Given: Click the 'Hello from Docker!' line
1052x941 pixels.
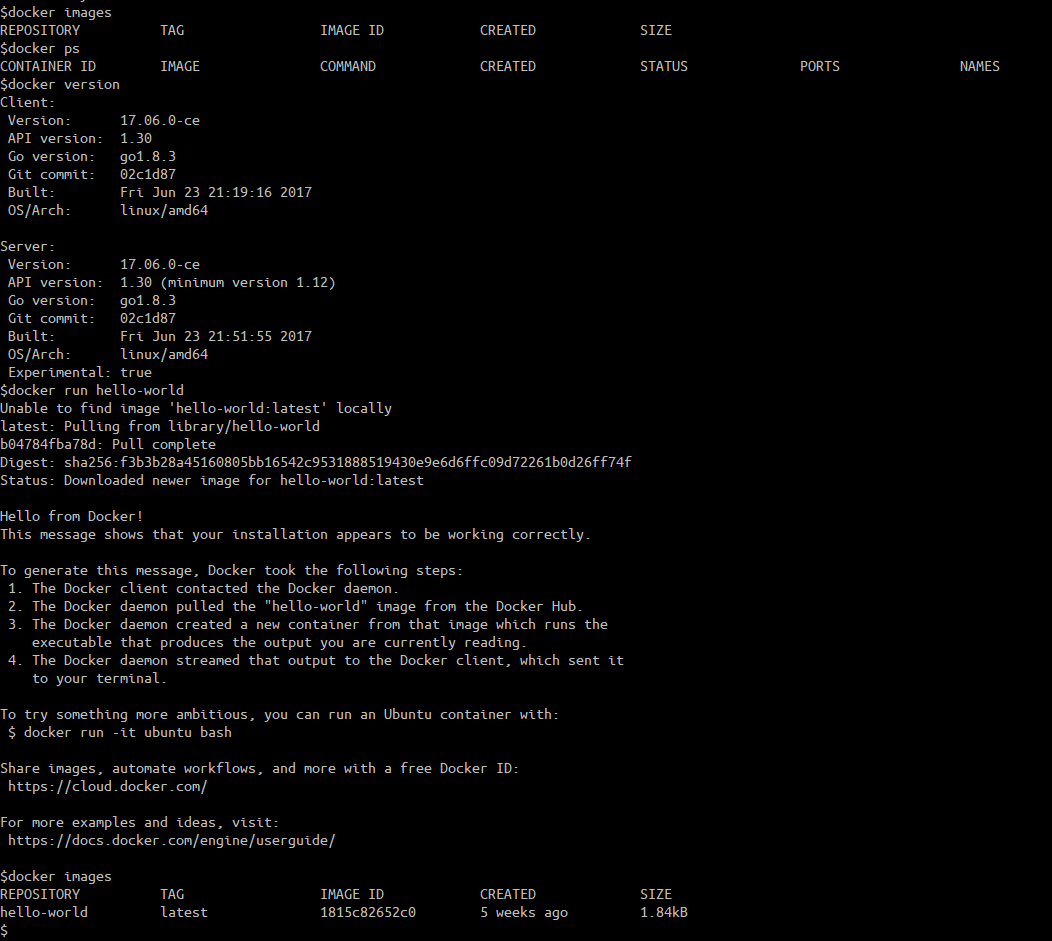Looking at the screenshot, I should pos(72,516).
